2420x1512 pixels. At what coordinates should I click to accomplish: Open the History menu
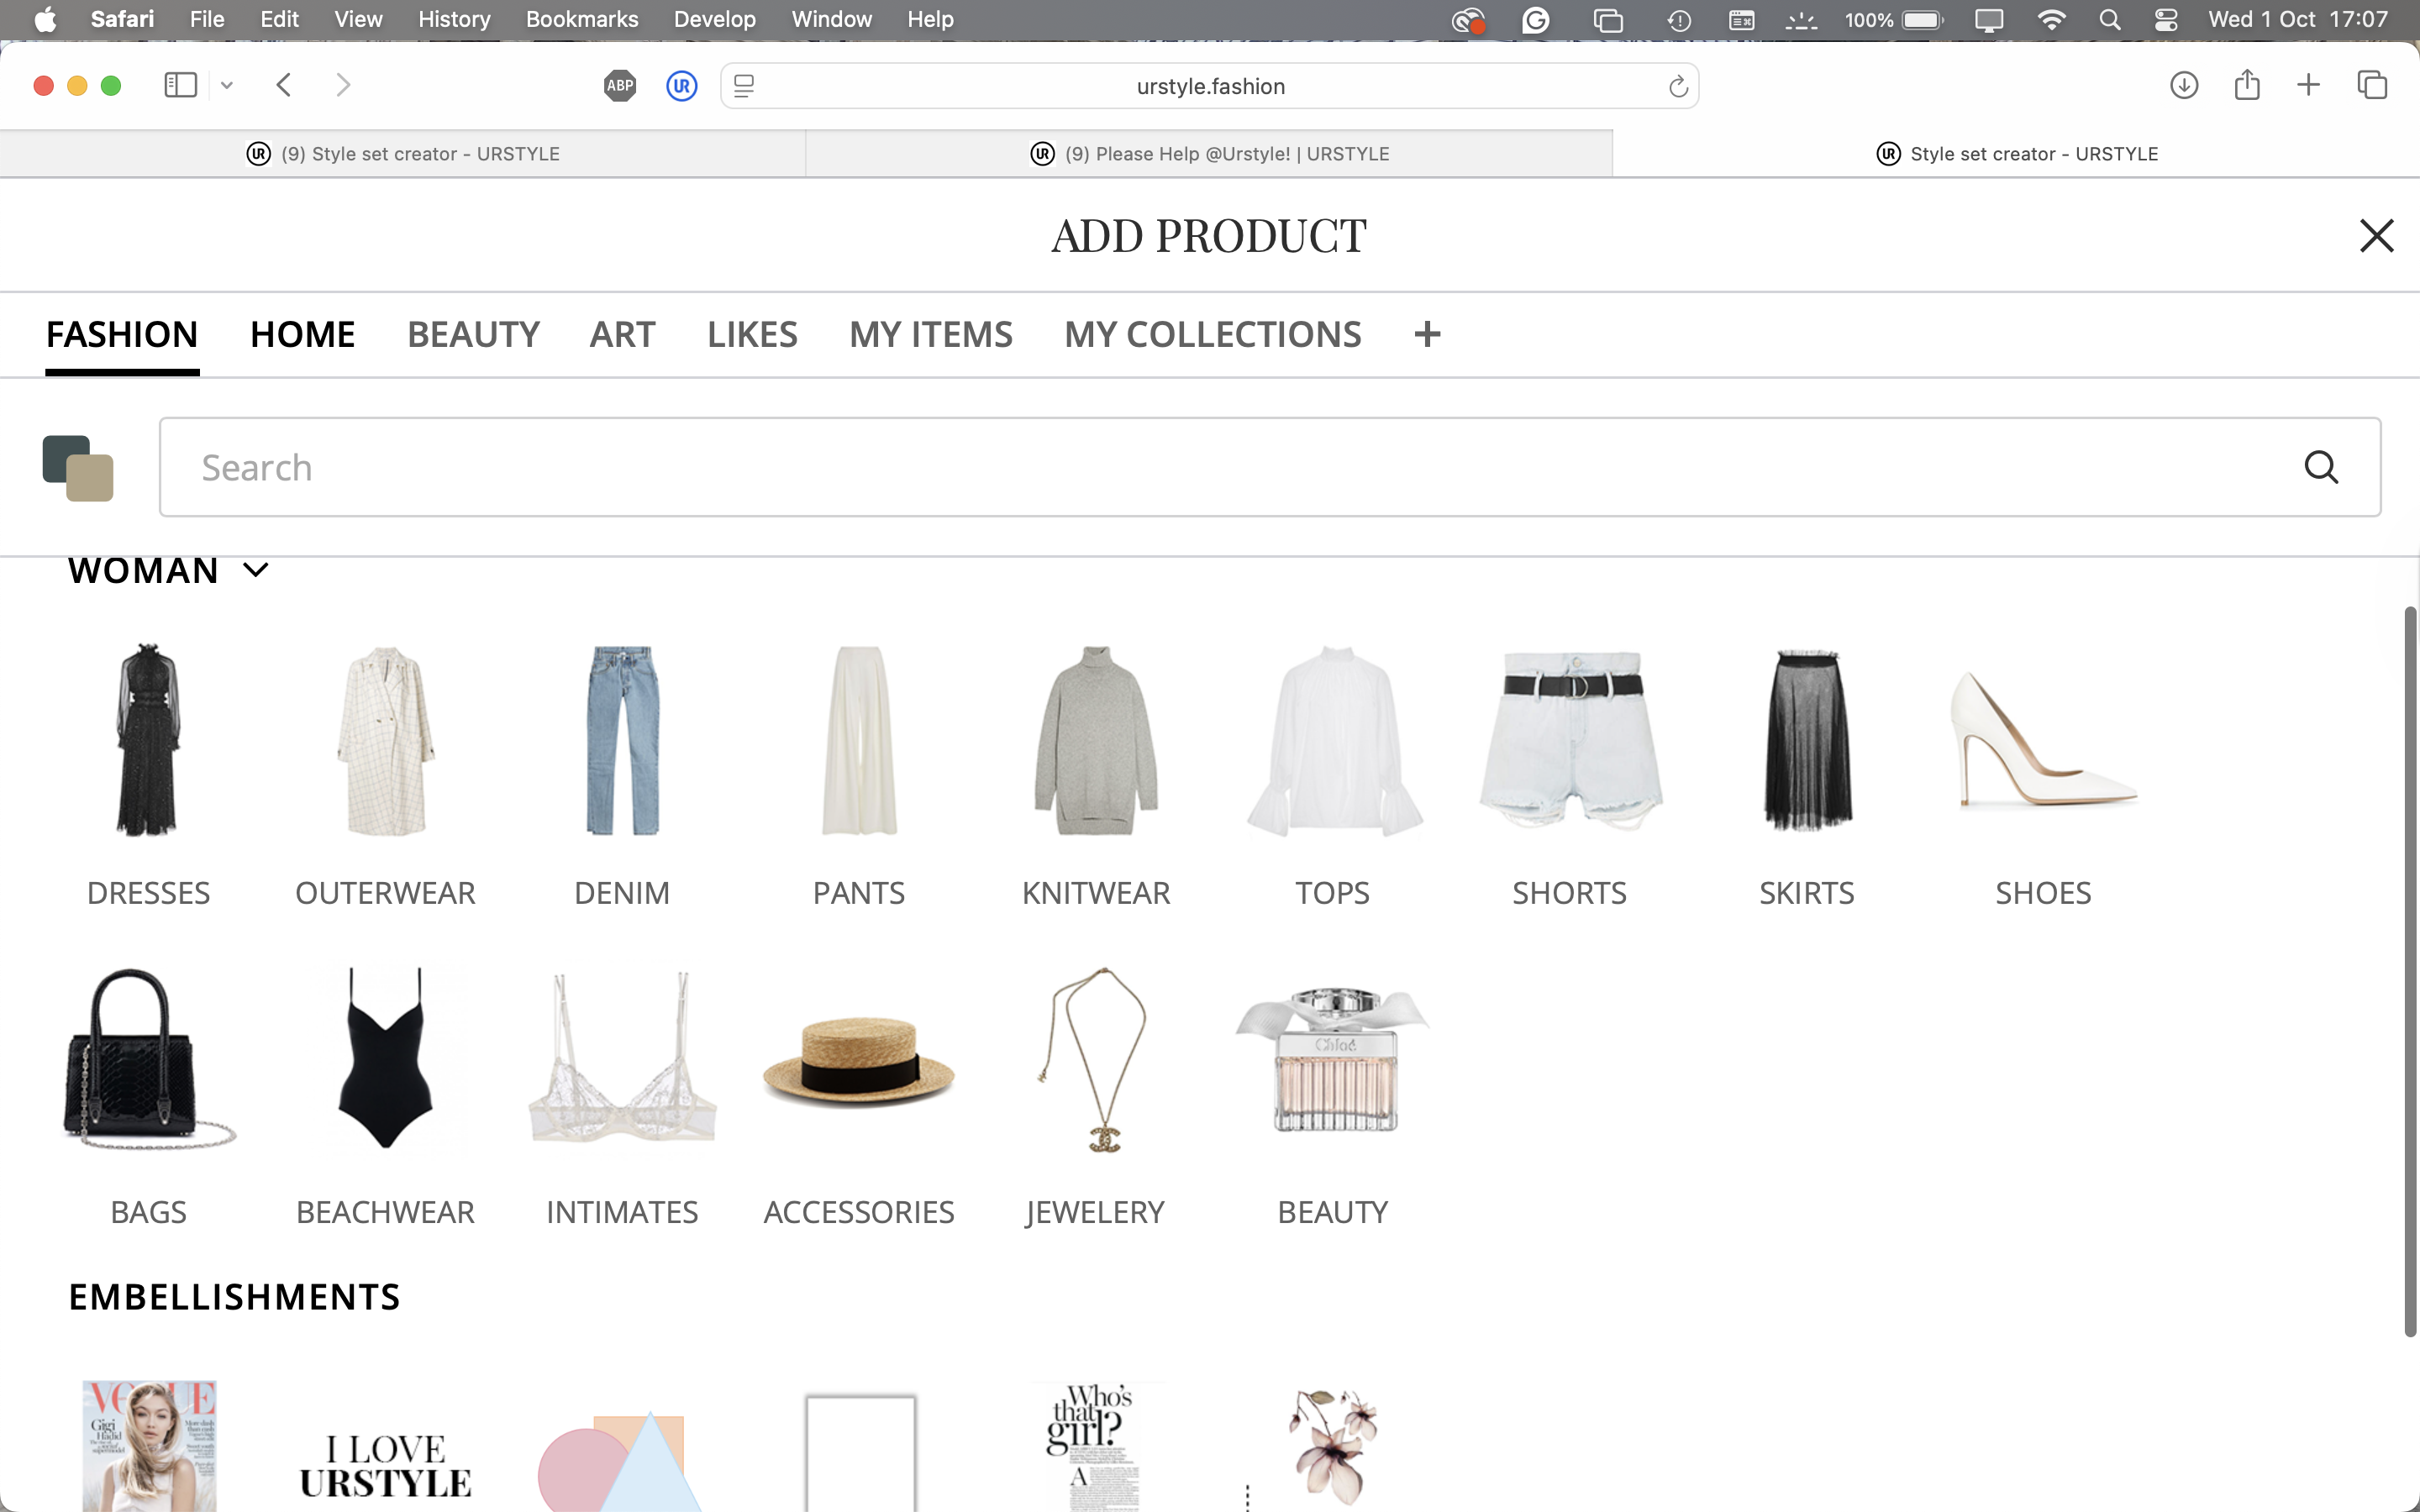tap(454, 19)
